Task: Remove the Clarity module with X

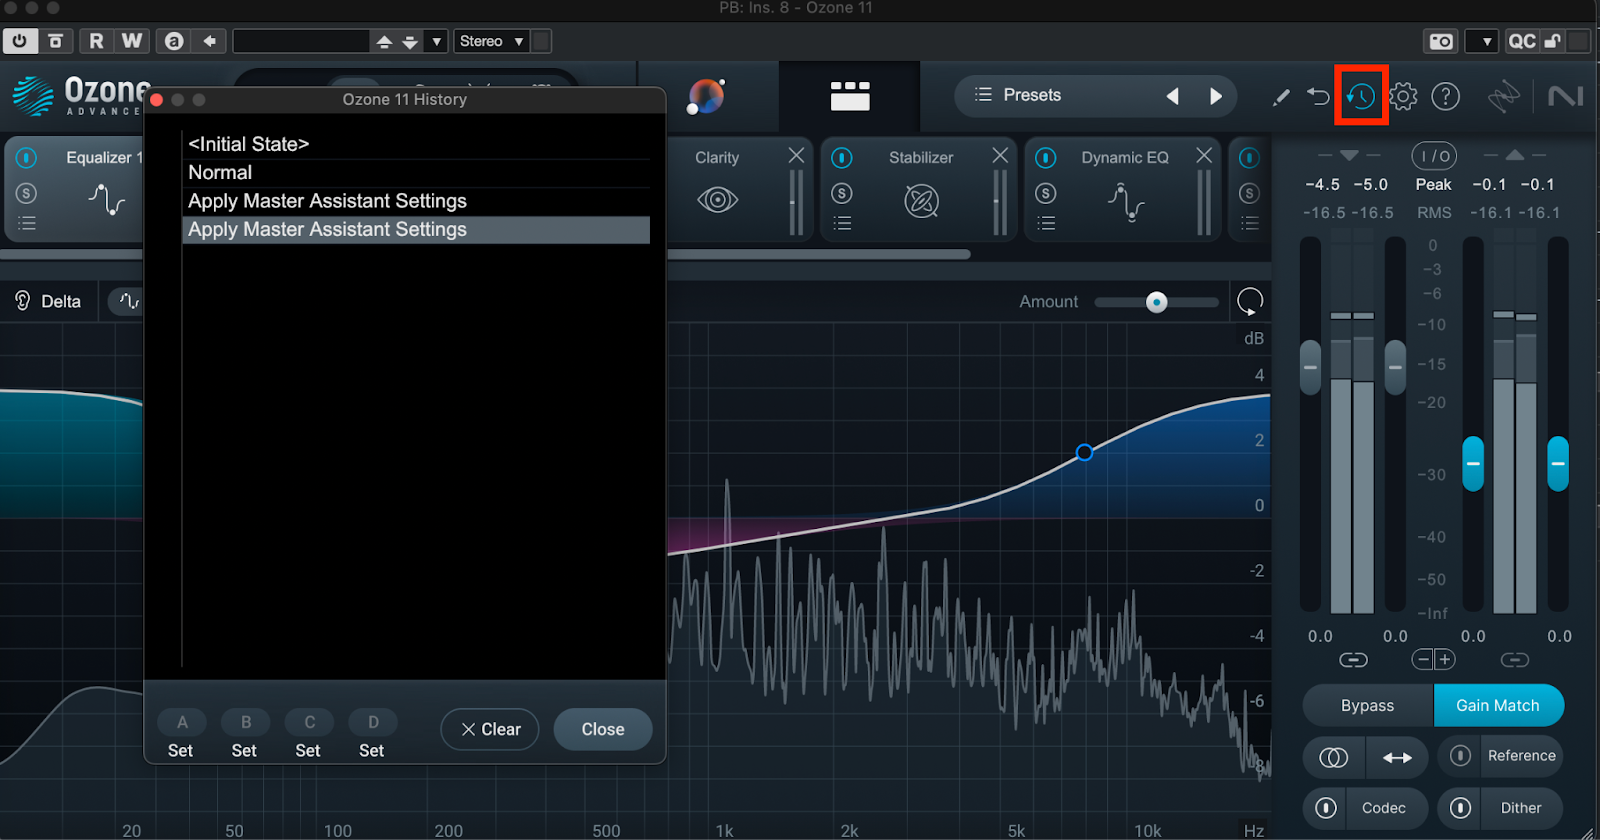Action: tap(796, 155)
